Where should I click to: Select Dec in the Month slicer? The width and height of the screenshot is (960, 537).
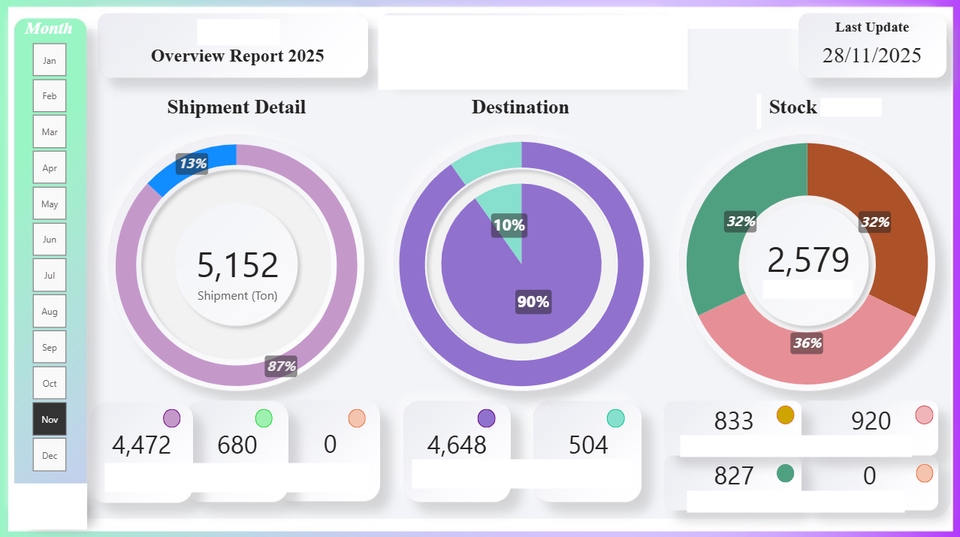point(49,455)
